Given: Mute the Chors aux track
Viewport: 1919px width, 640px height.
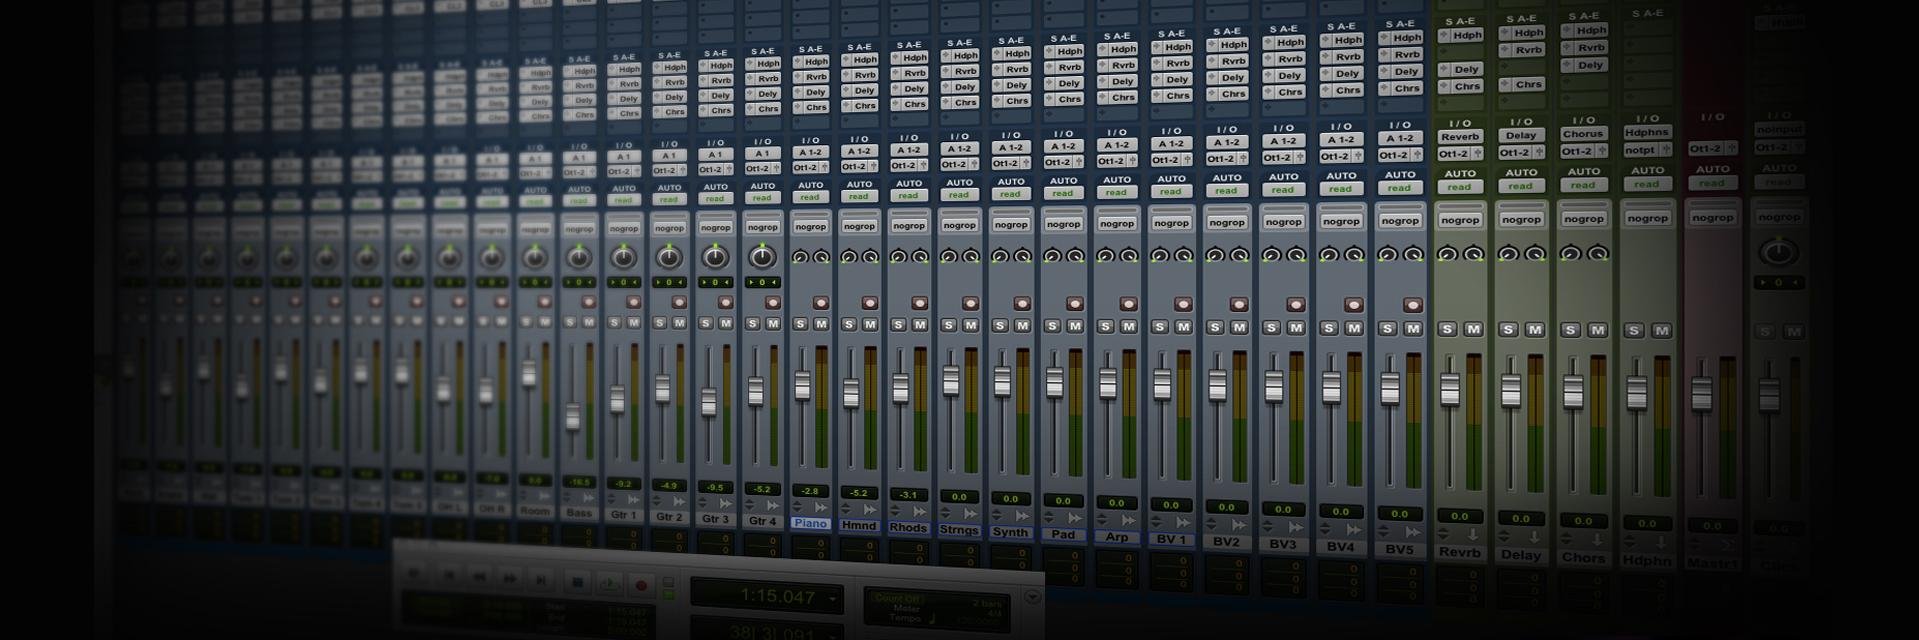Looking at the screenshot, I should [1597, 330].
